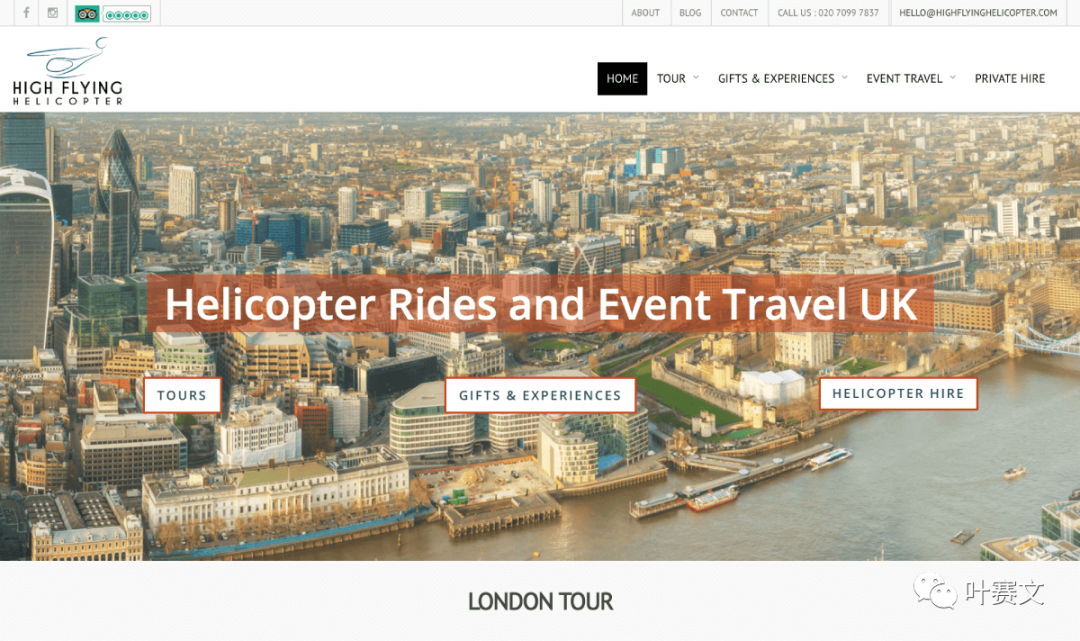This screenshot has height=641, width=1080.
Task: Click the WeChat watermark icon
Action: point(935,591)
